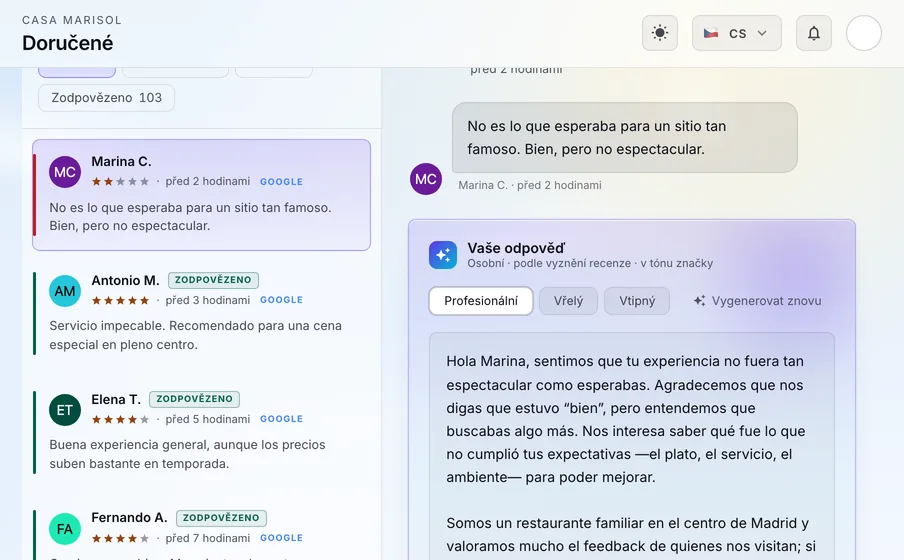Click the AI sparkle icon beside Vaše odpověď

pos(443,255)
